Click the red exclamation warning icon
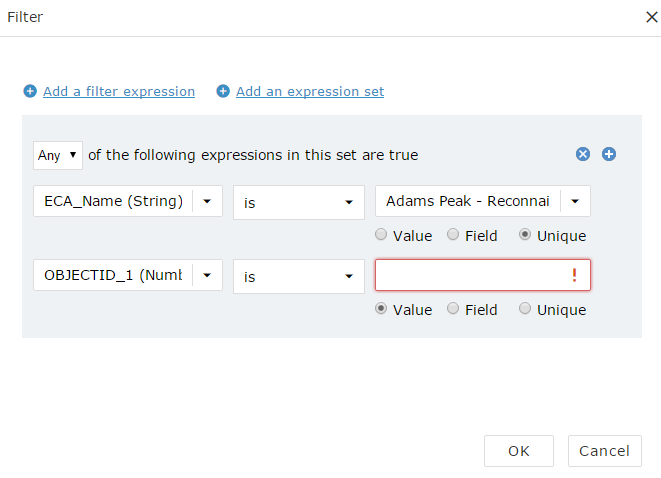 [574, 276]
